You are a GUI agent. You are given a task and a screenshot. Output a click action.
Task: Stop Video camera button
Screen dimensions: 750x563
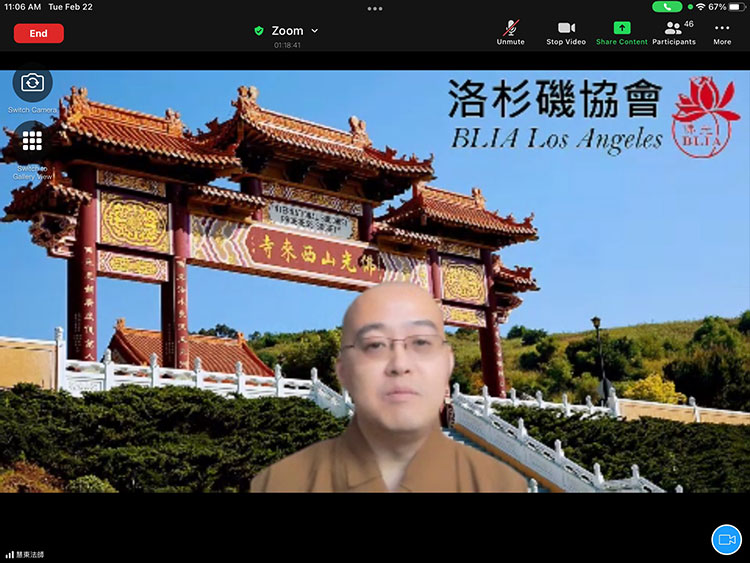point(566,33)
